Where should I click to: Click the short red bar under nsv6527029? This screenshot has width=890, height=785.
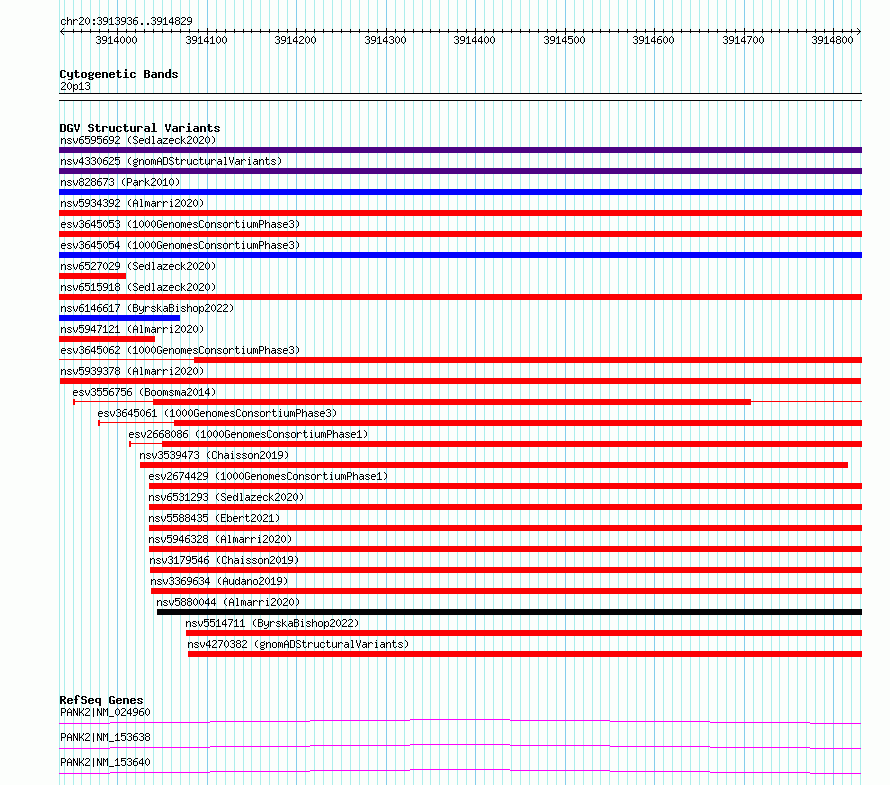(93, 276)
